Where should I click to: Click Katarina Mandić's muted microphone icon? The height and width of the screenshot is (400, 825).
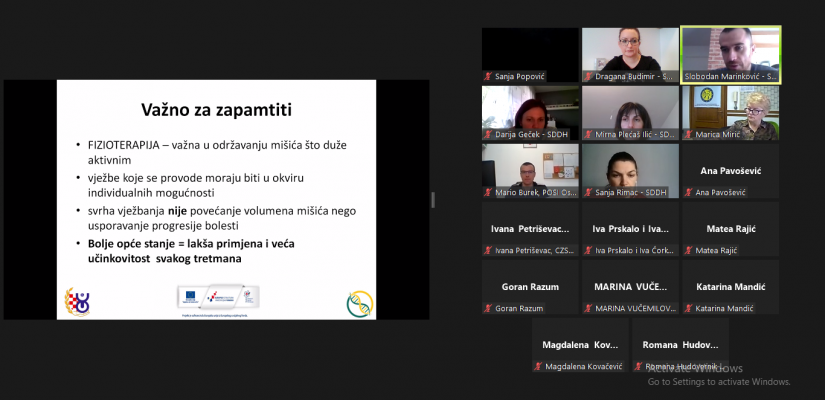688,308
